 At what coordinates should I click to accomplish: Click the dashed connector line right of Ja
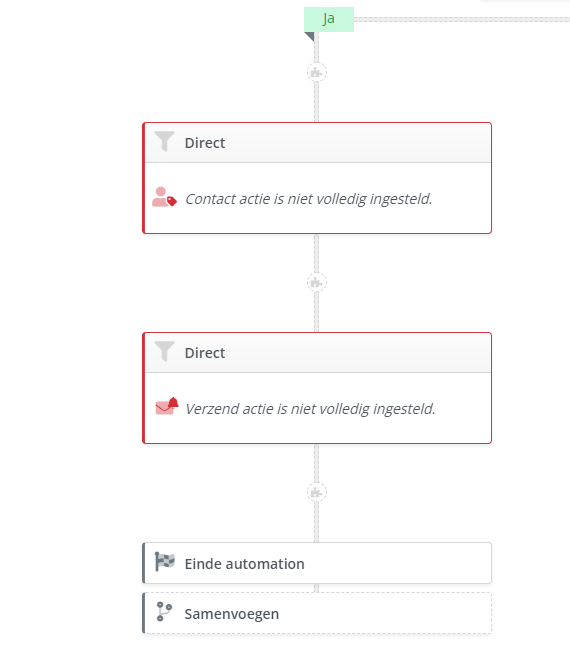click(x=462, y=19)
